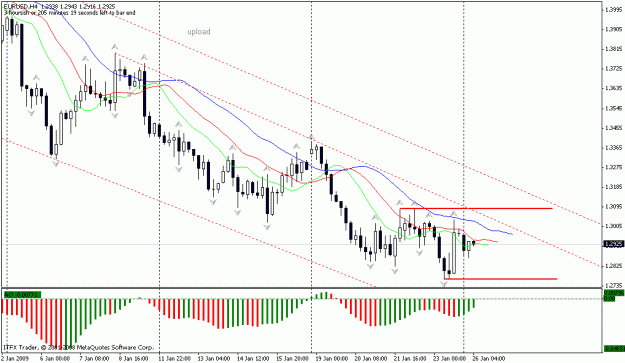
Task: Click the '19 Jan 00:00' time label
Action: (332, 358)
